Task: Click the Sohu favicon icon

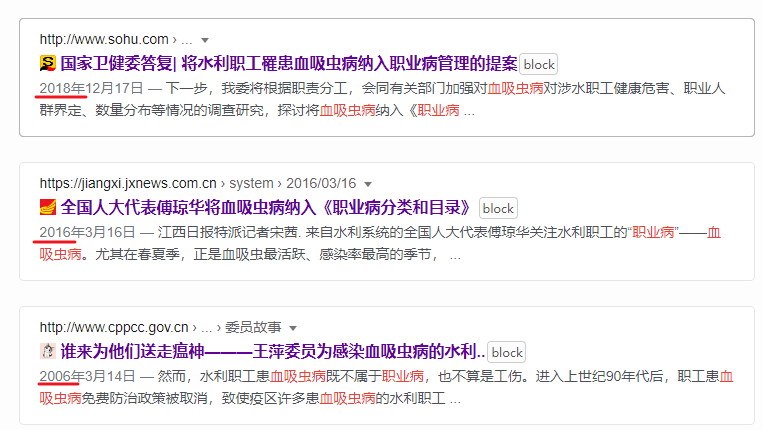Action: click(x=48, y=63)
